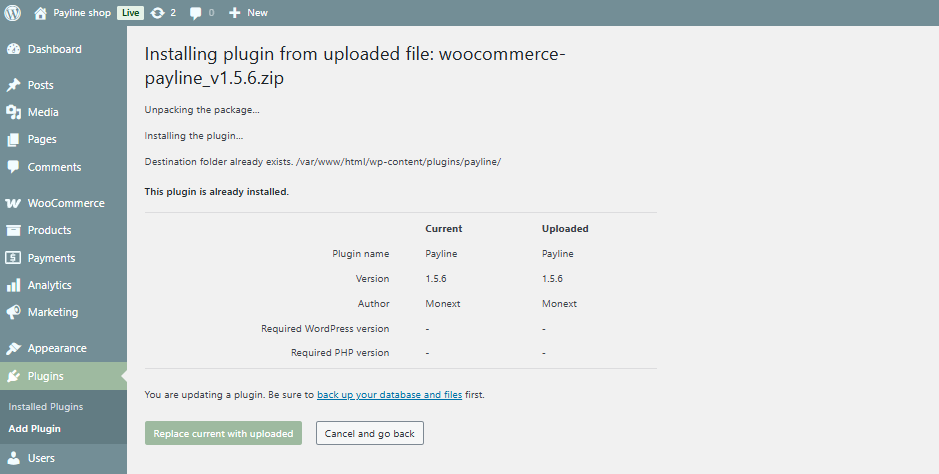Open Appearance paintbrush icon
Screen dimensions: 939x474
(14, 348)
